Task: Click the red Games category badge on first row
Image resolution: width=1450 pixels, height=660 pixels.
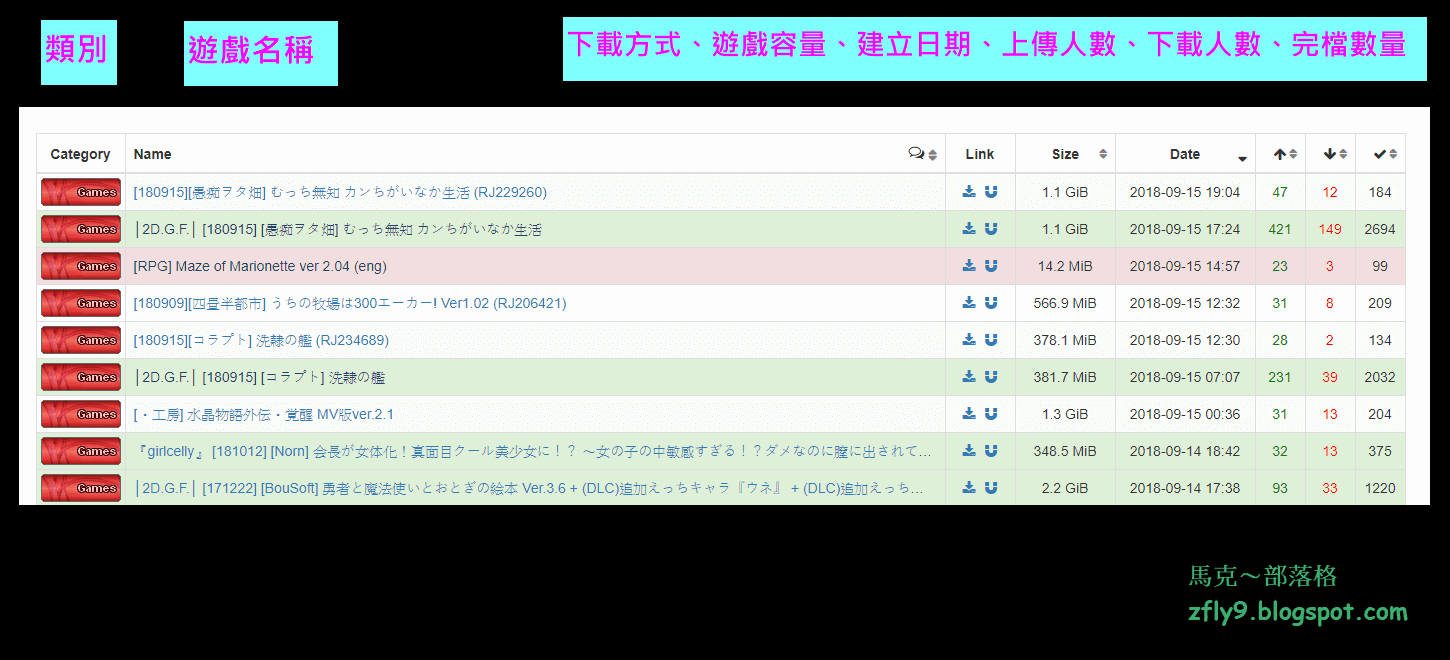Action: pos(80,192)
